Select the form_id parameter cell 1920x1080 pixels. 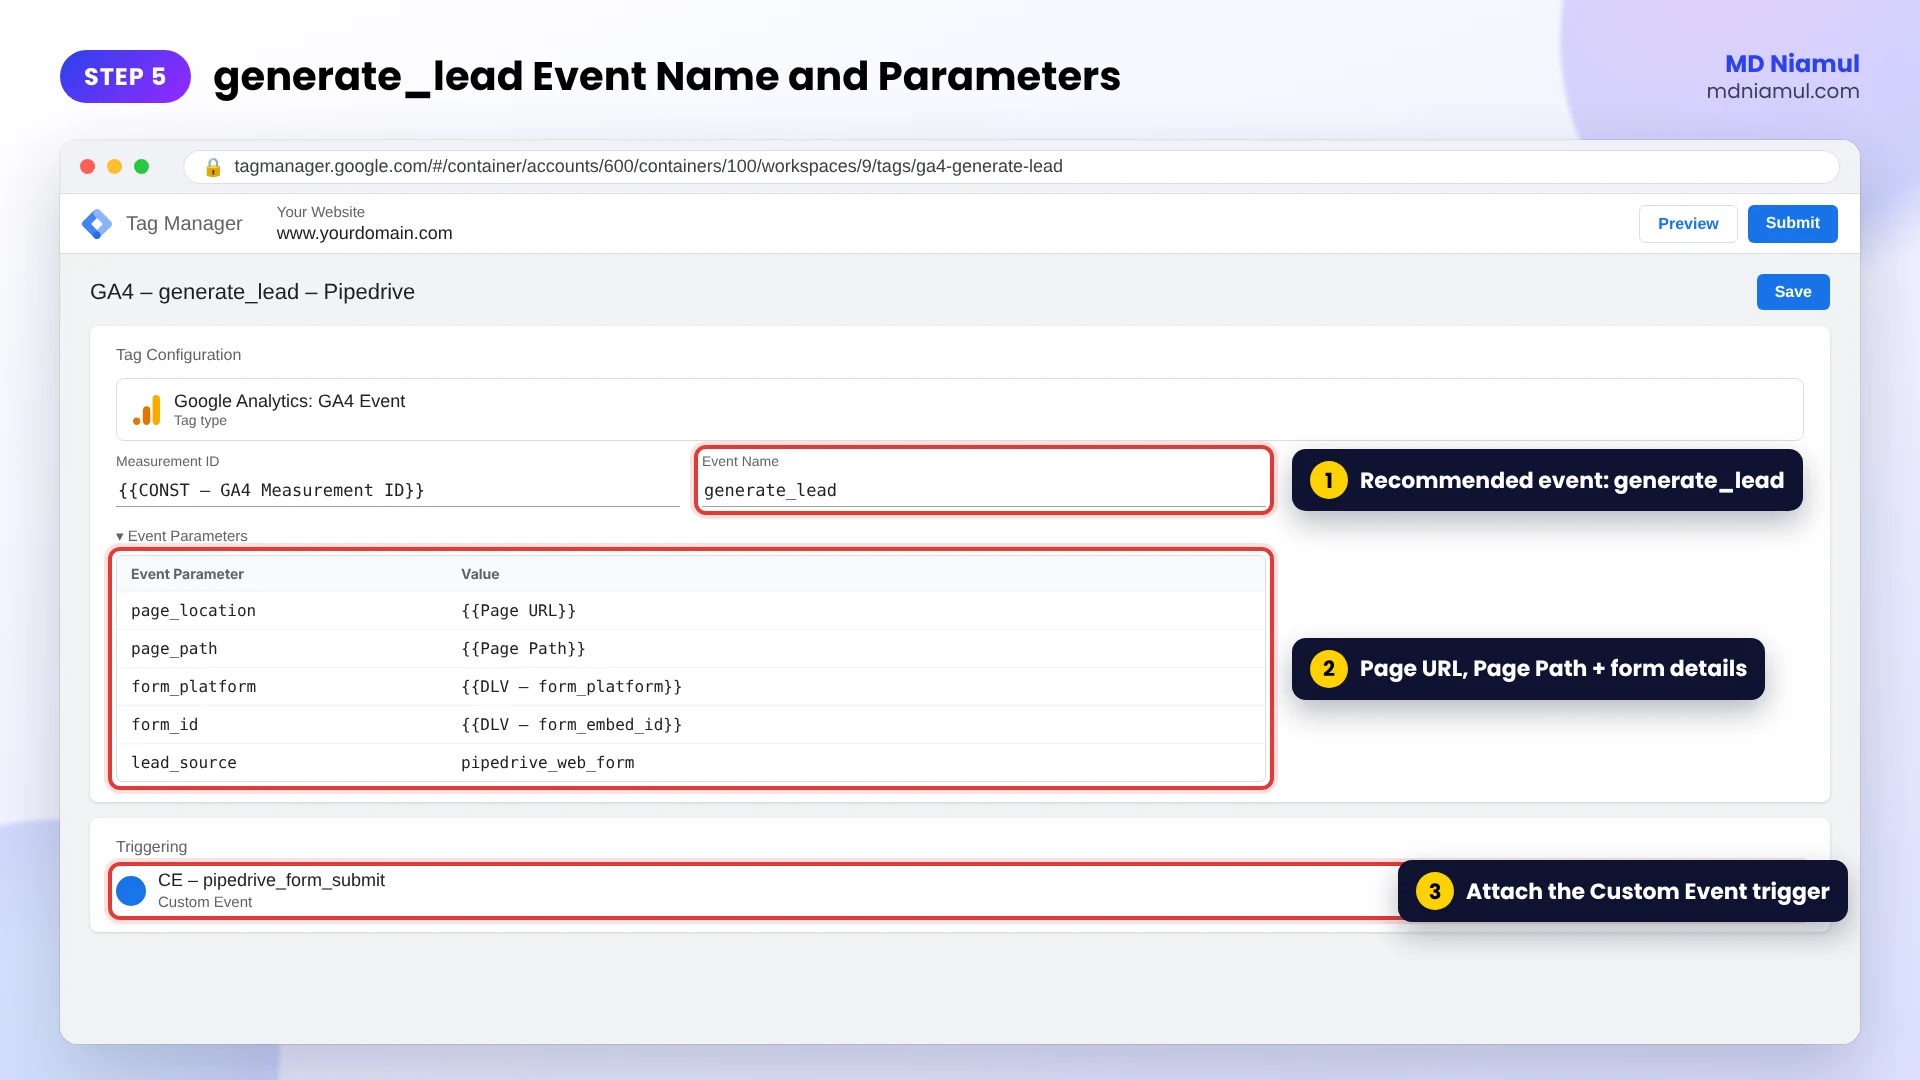click(x=165, y=725)
